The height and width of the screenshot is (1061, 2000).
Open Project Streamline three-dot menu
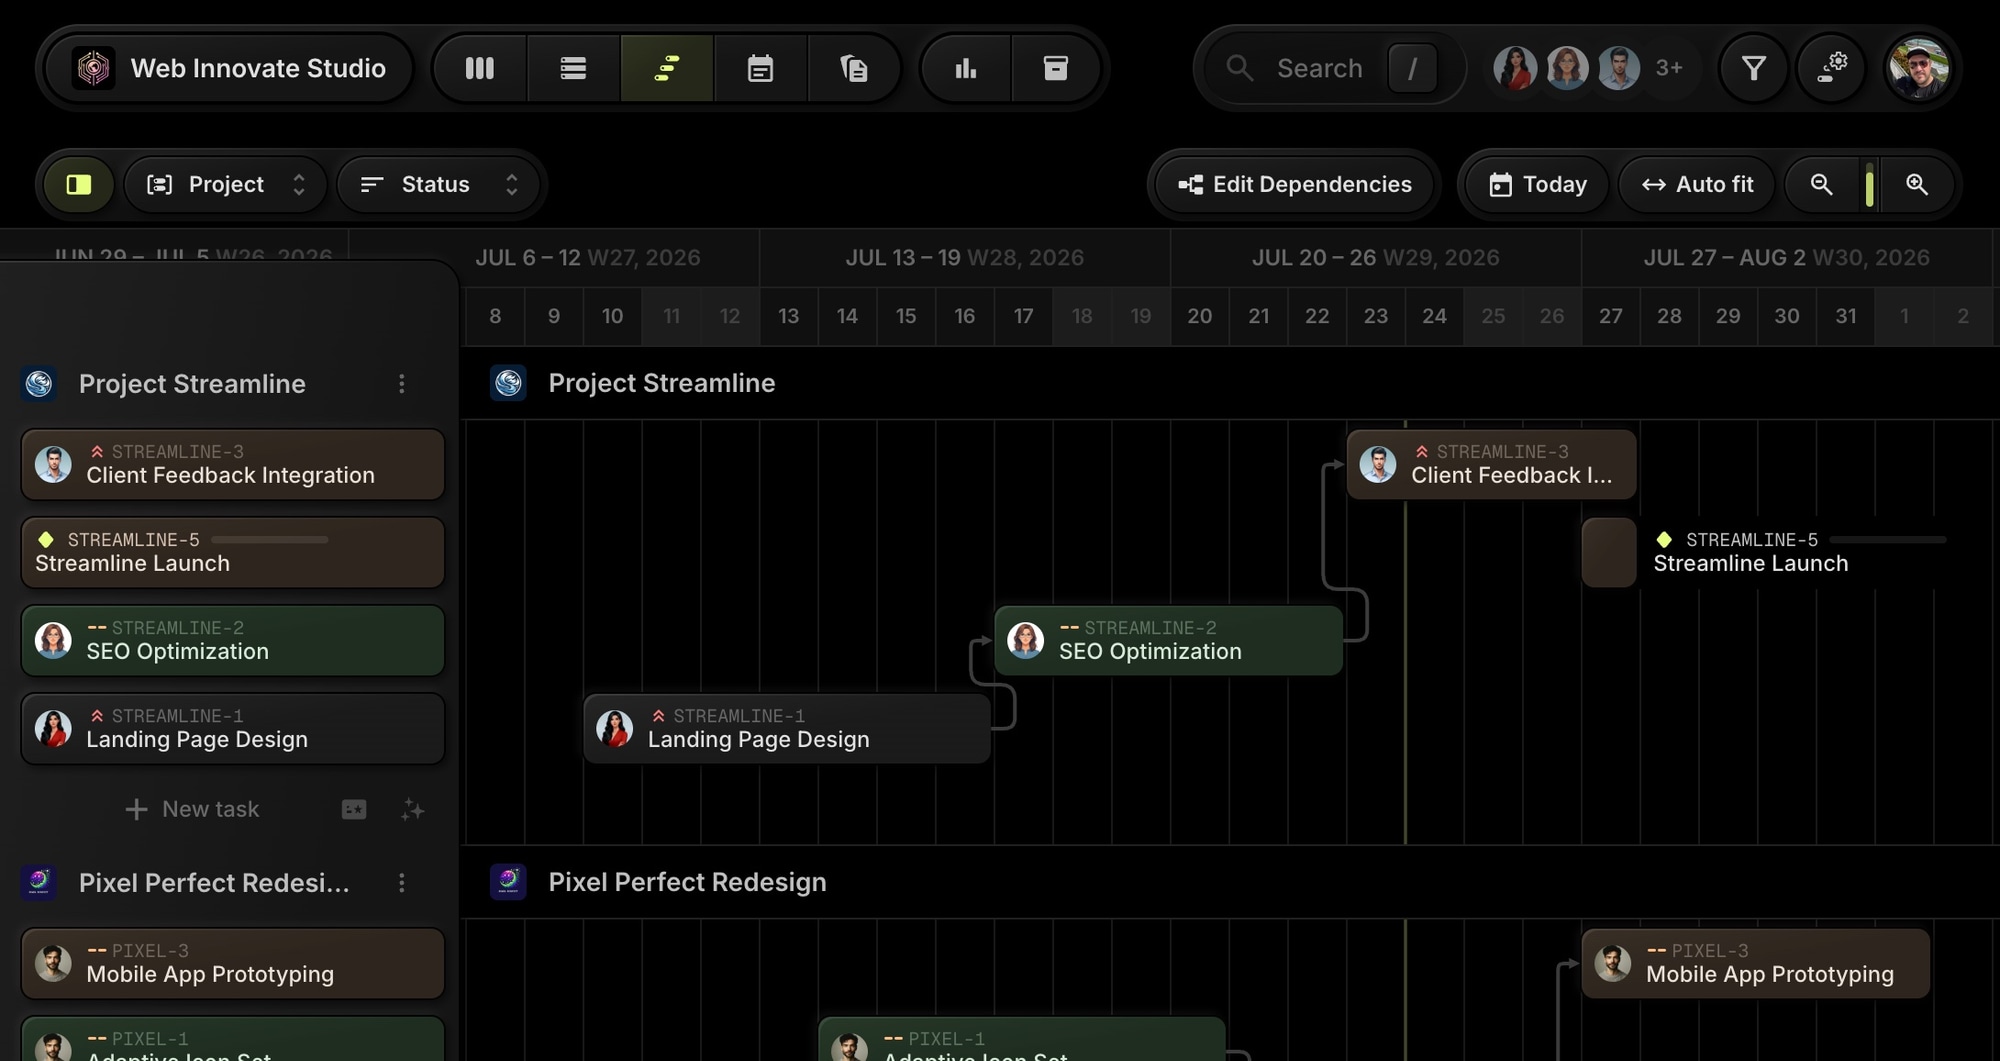point(401,384)
